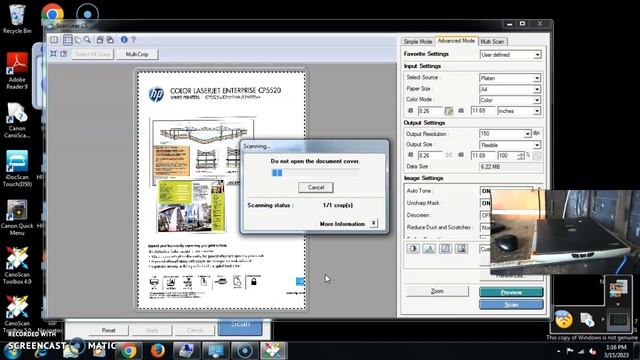Open the Recycle Bin desktop icon

(17, 18)
